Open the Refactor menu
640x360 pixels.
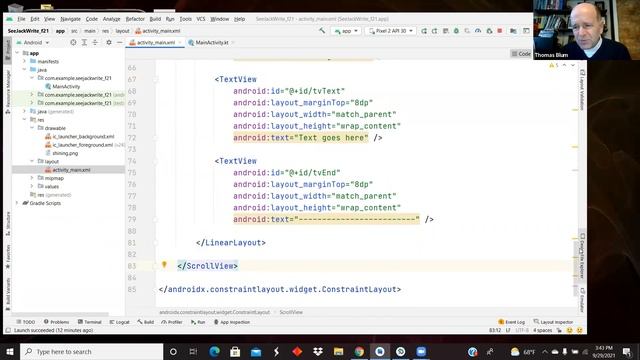click(135, 19)
